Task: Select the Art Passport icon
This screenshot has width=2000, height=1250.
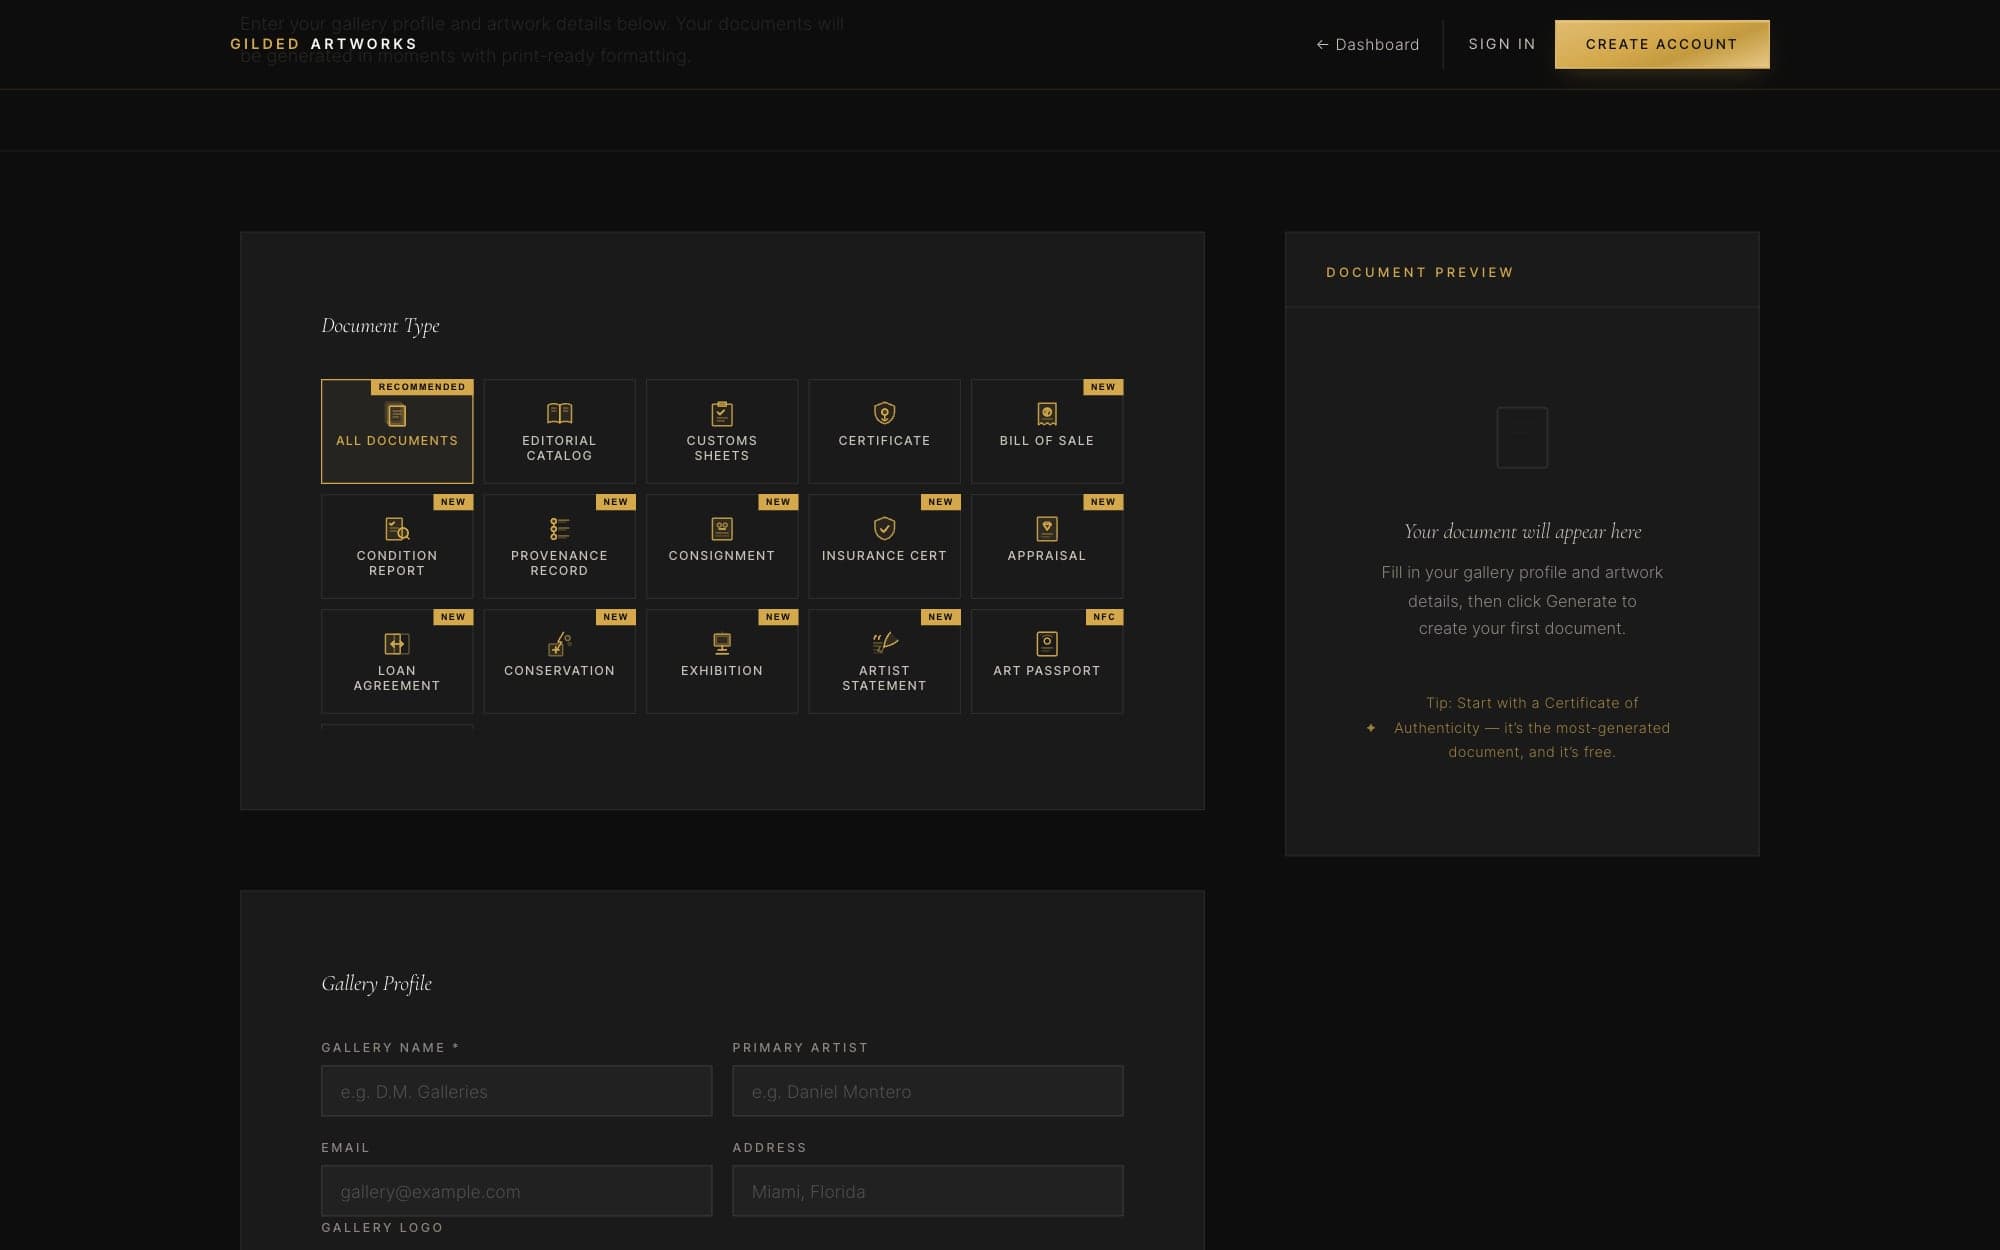Action: 1047,643
